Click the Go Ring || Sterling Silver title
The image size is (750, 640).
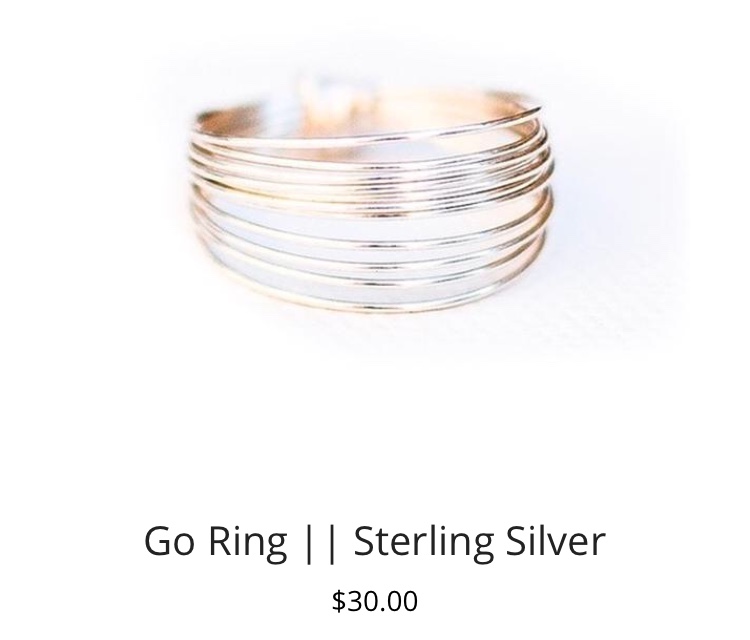click(x=375, y=542)
